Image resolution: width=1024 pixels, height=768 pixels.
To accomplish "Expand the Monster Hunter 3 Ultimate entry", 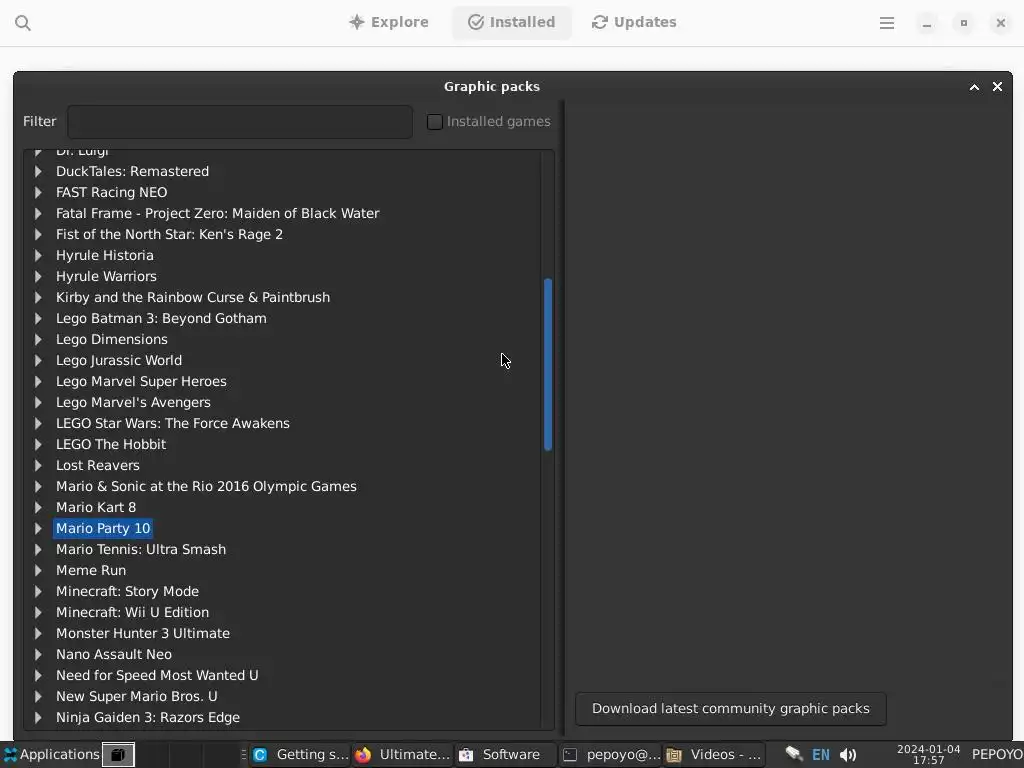I will 38,633.
